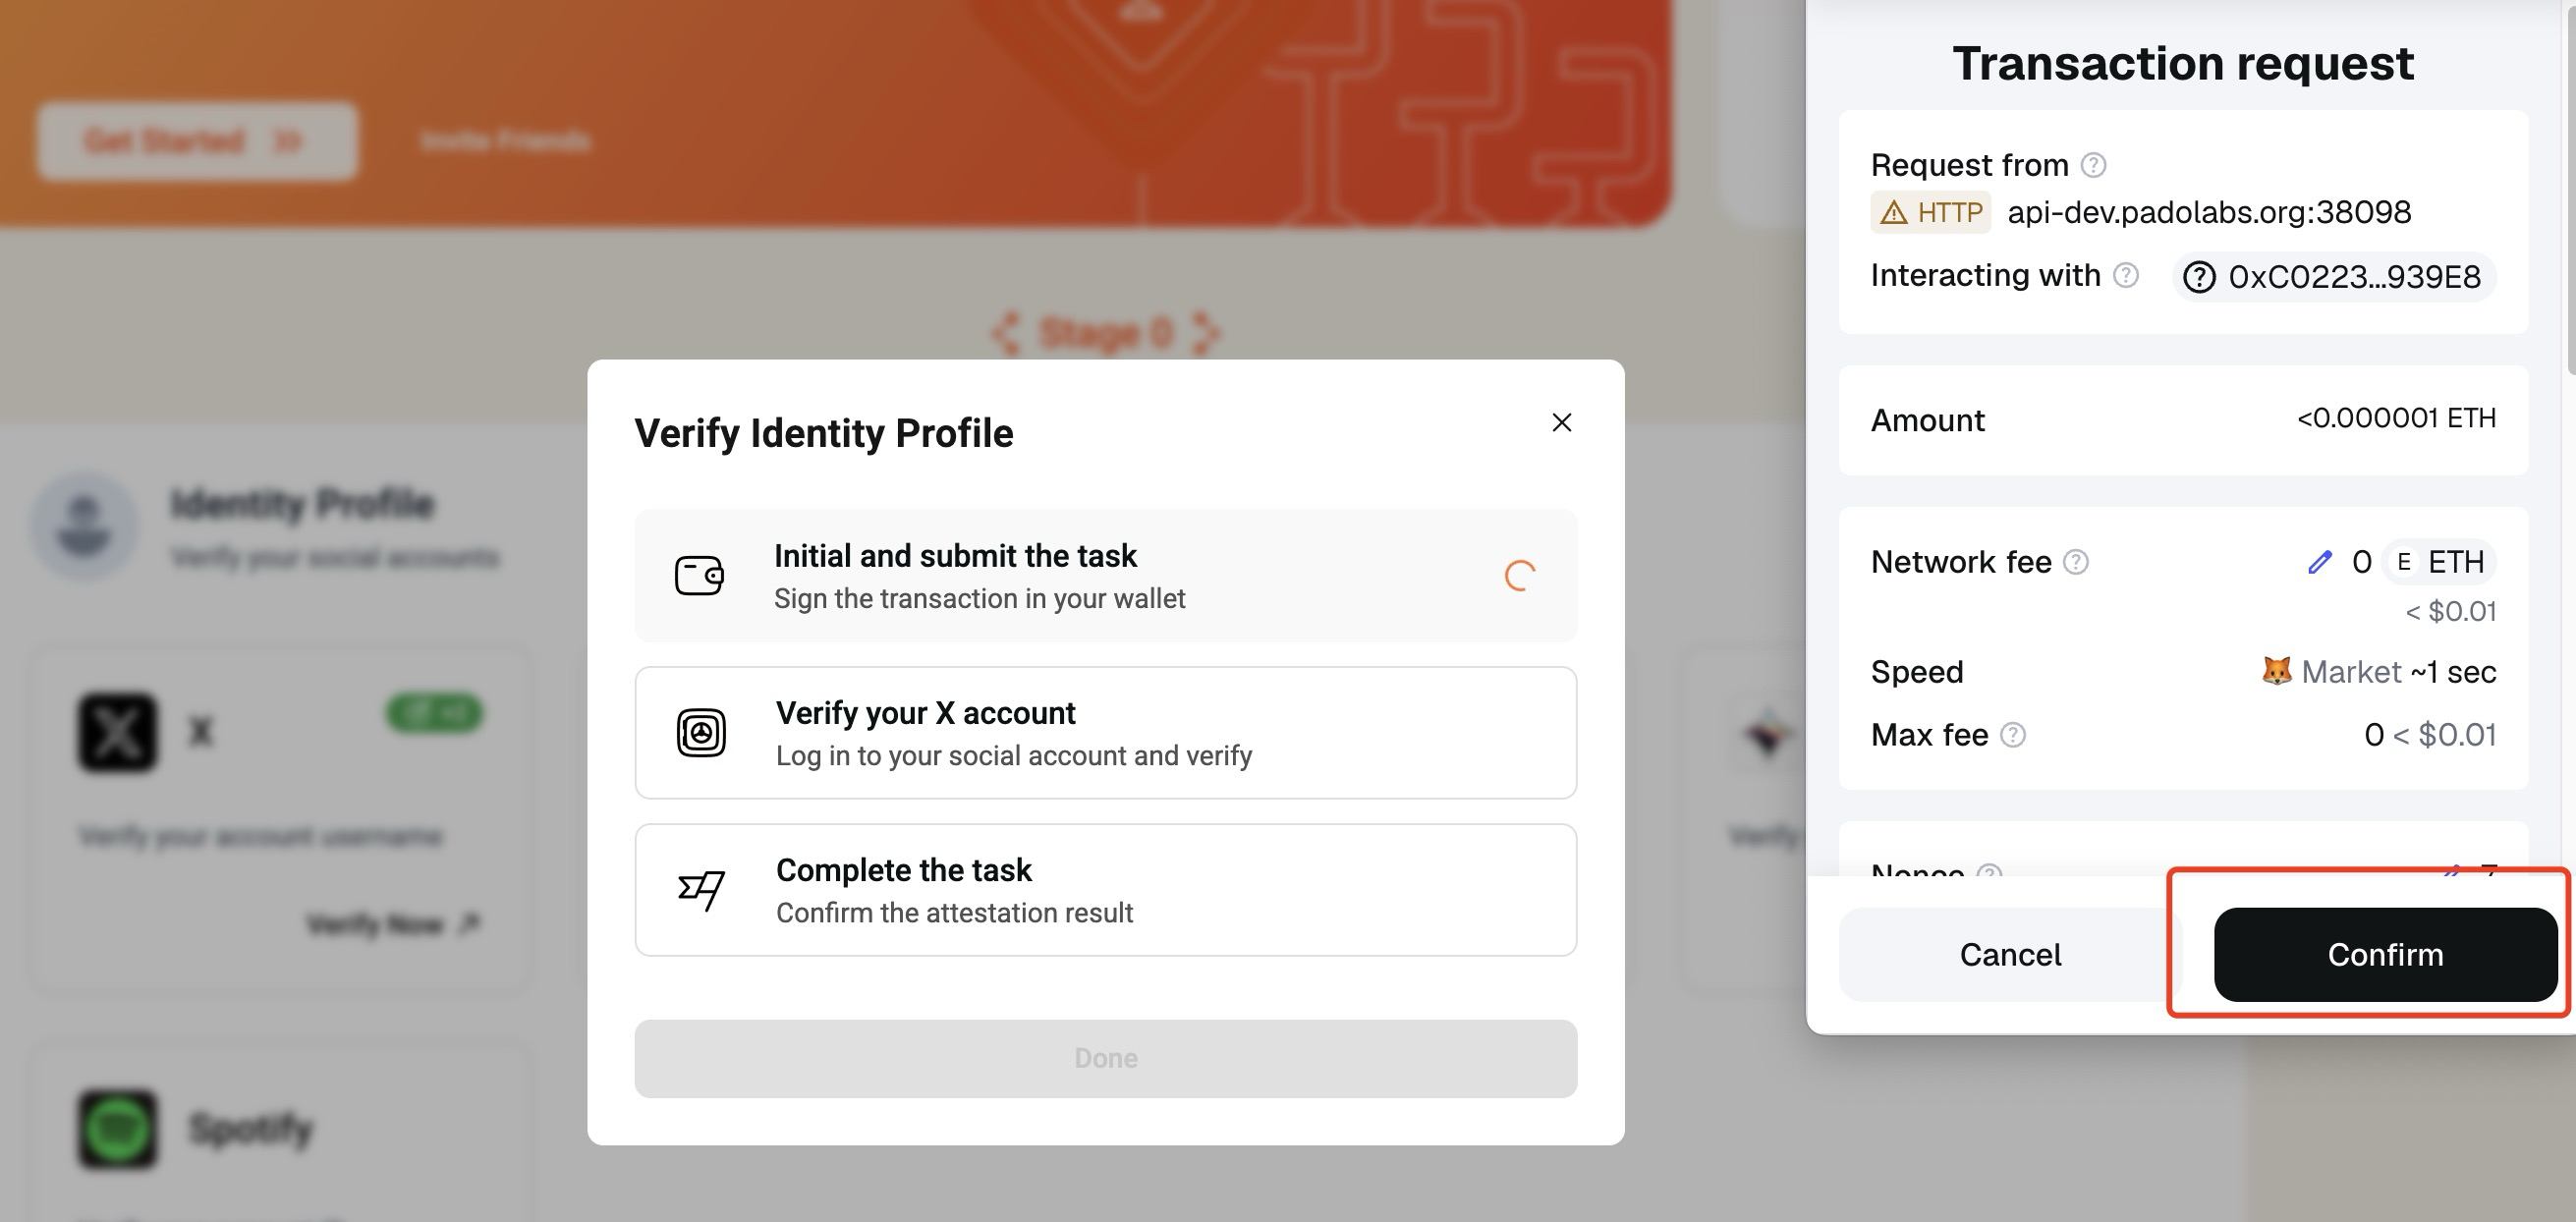
Task: Click the Confirm transaction button
Action: point(2384,954)
